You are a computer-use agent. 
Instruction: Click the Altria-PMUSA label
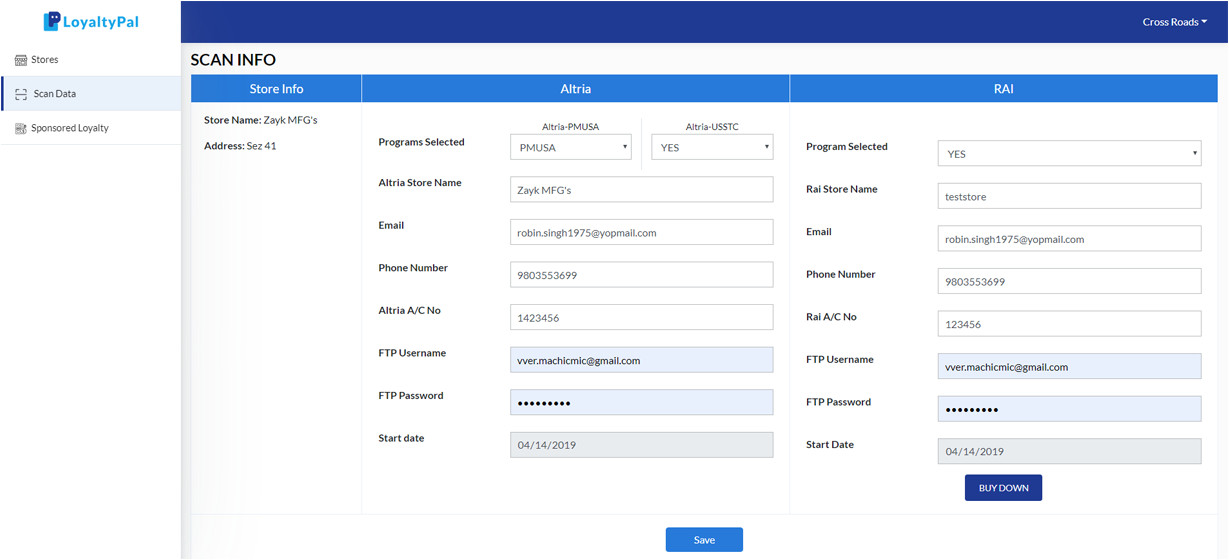pyautogui.click(x=570, y=127)
